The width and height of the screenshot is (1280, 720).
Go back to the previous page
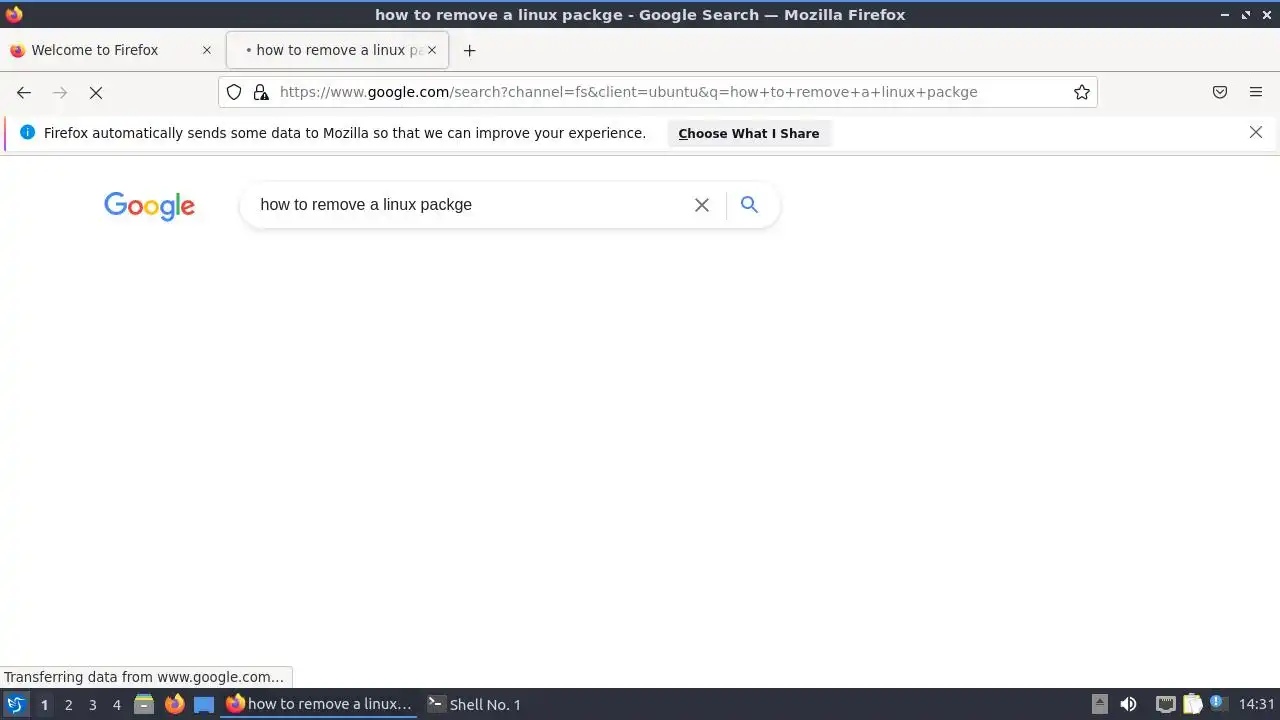(24, 92)
